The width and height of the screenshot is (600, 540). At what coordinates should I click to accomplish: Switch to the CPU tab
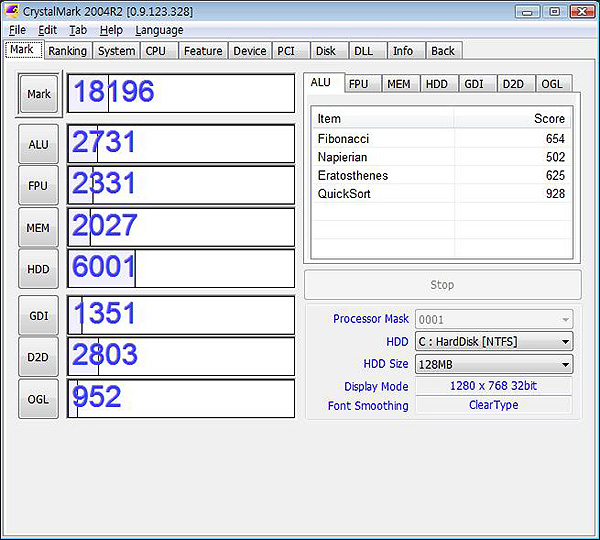(159, 51)
